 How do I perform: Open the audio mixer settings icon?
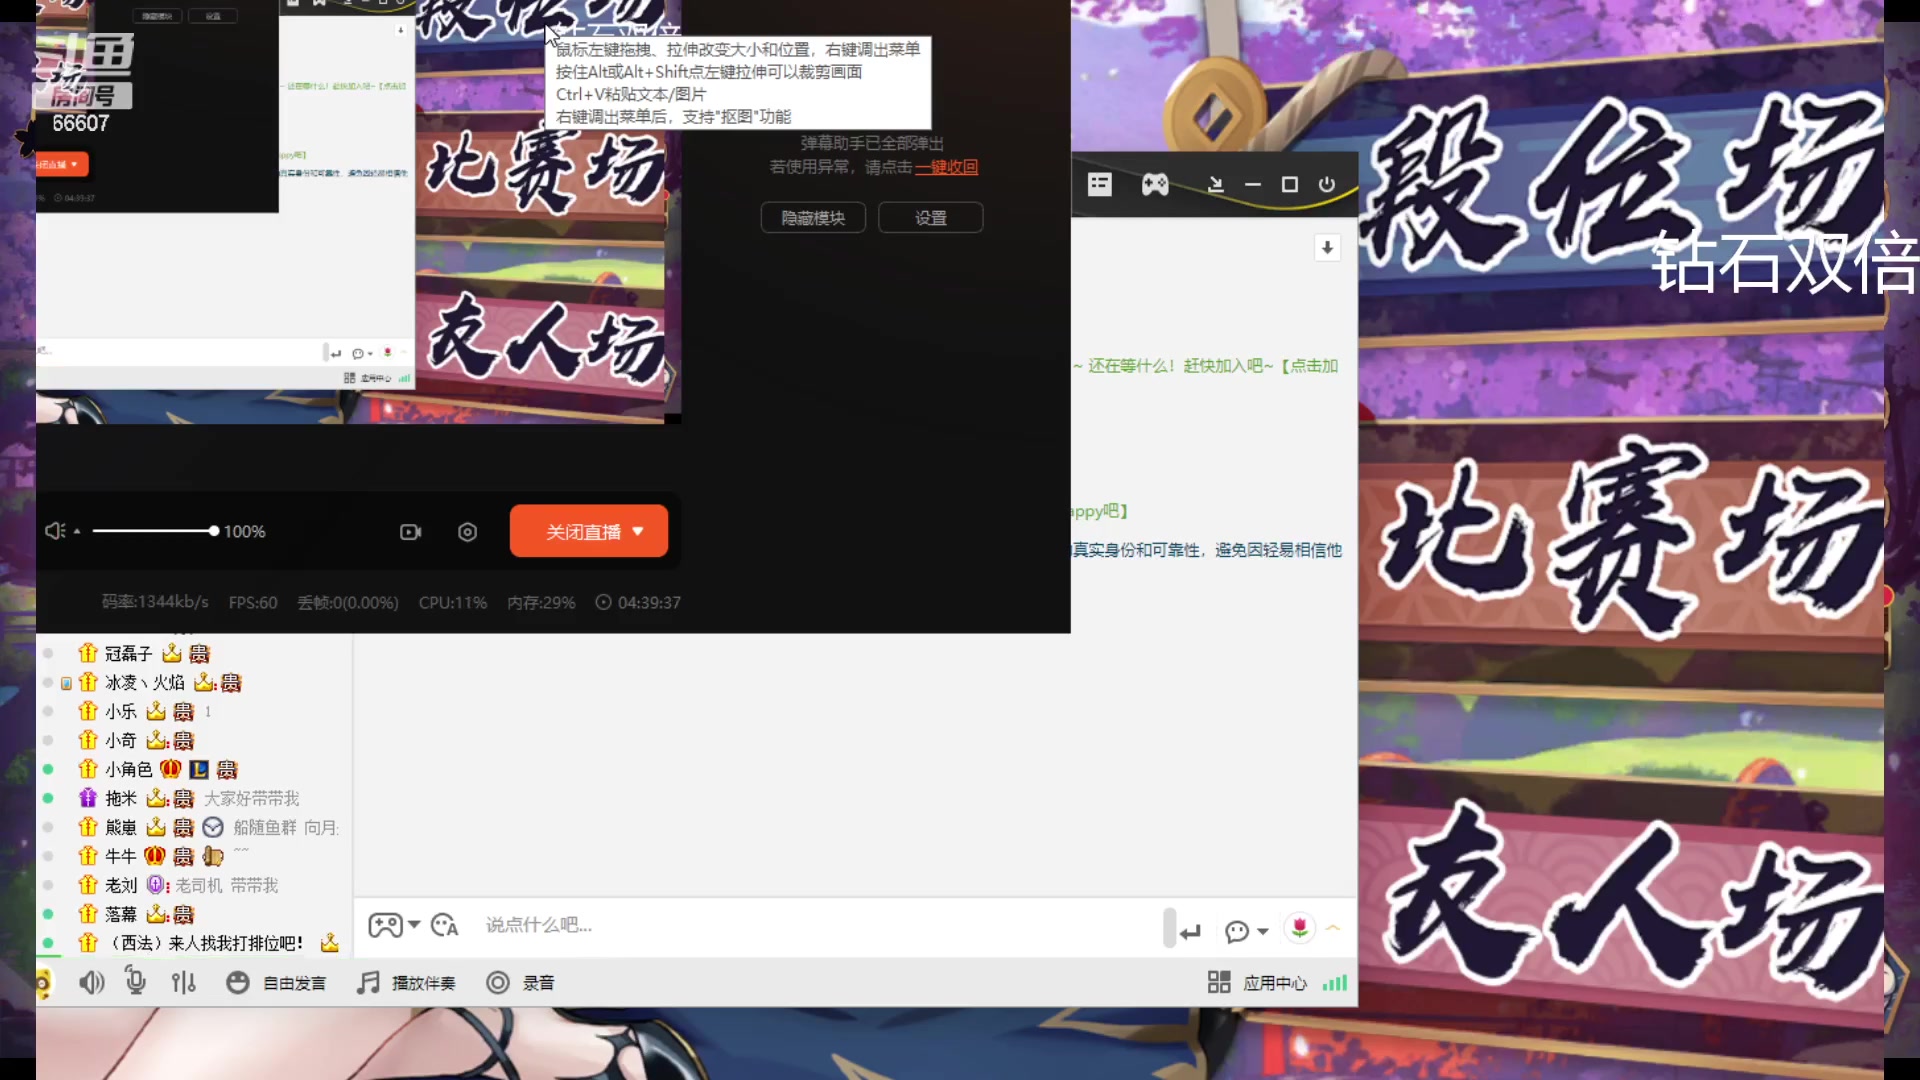pos(183,983)
